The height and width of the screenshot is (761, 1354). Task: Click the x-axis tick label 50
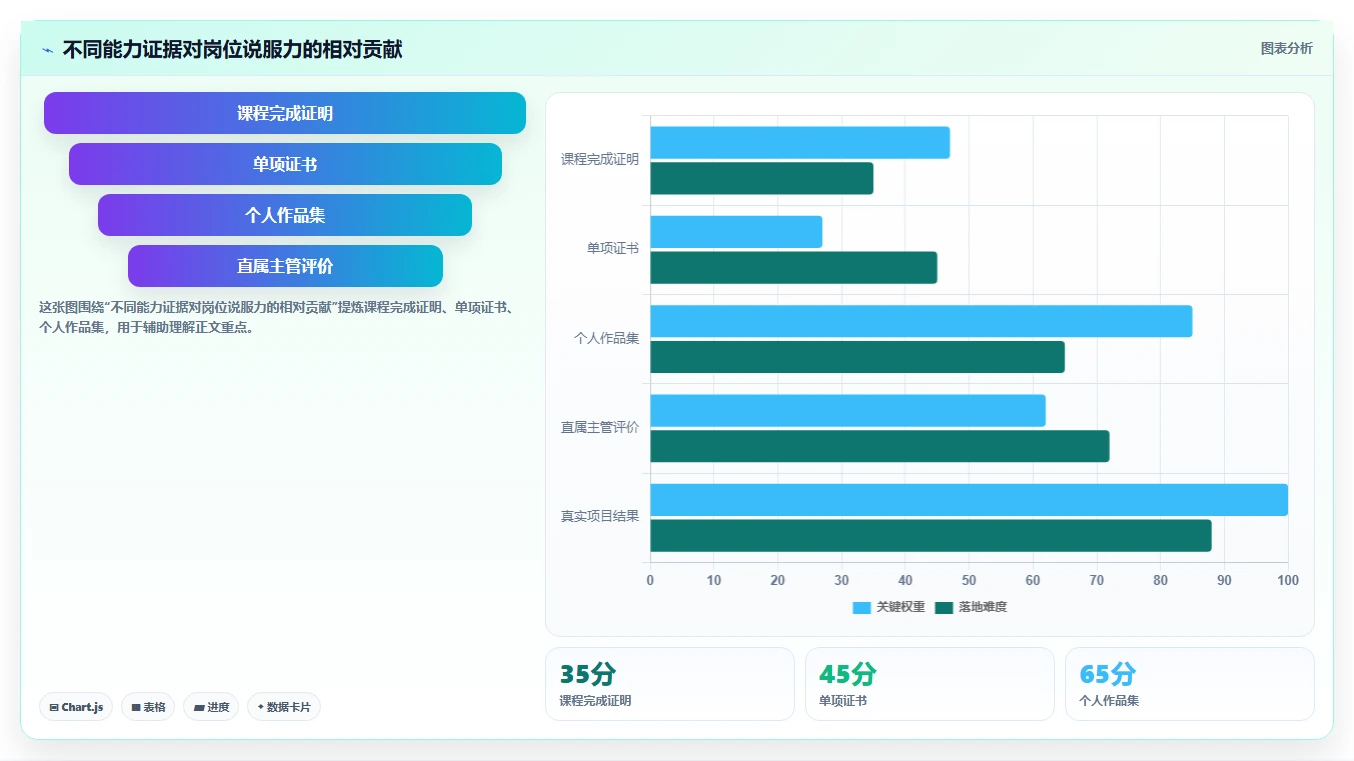(969, 580)
